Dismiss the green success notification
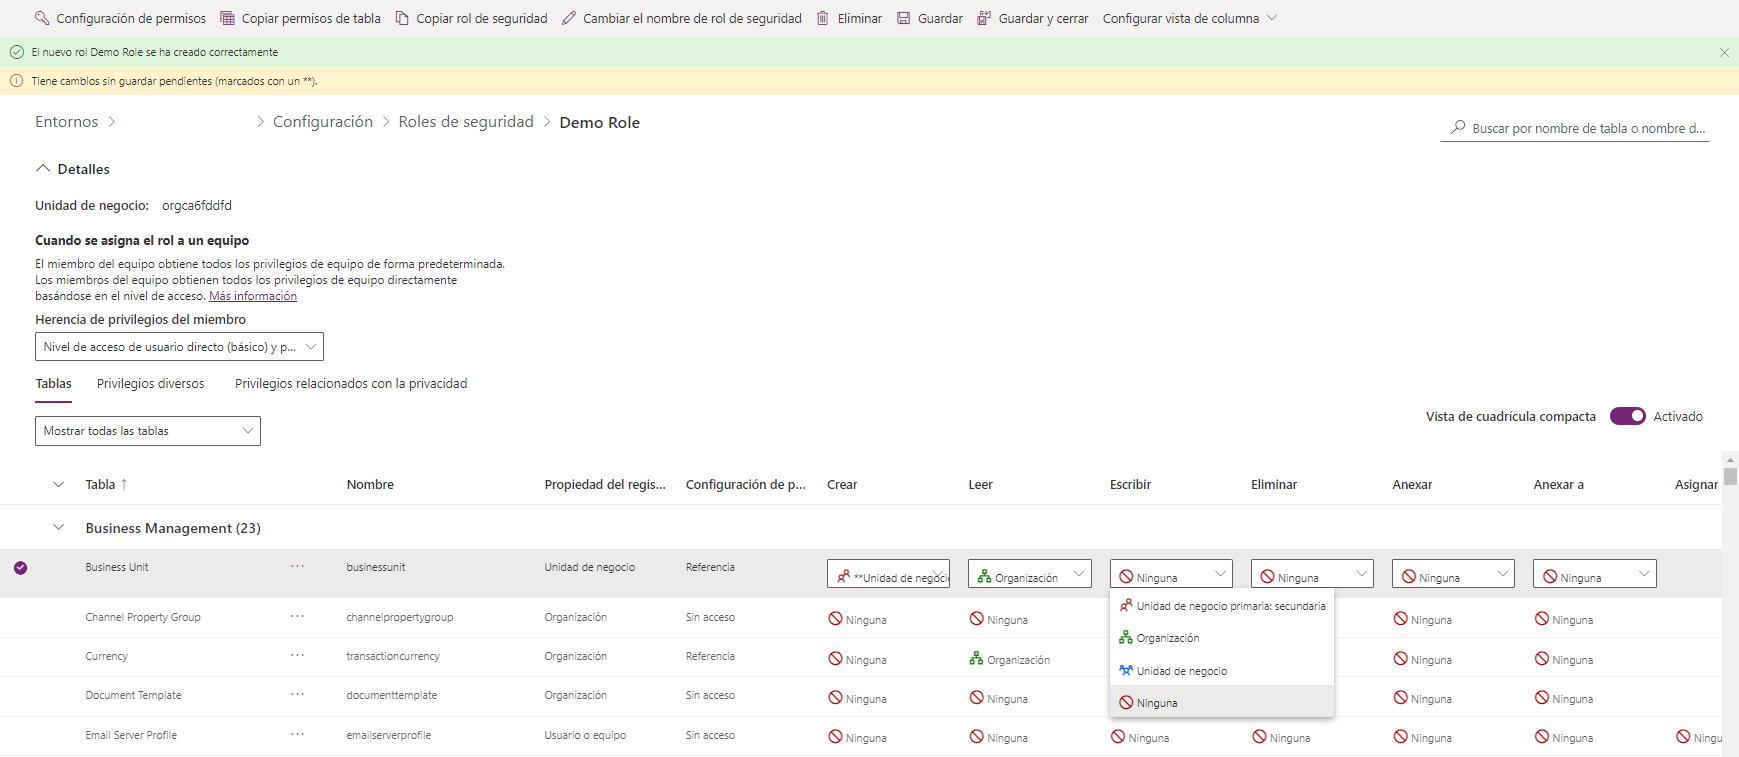1739x757 pixels. (1724, 52)
